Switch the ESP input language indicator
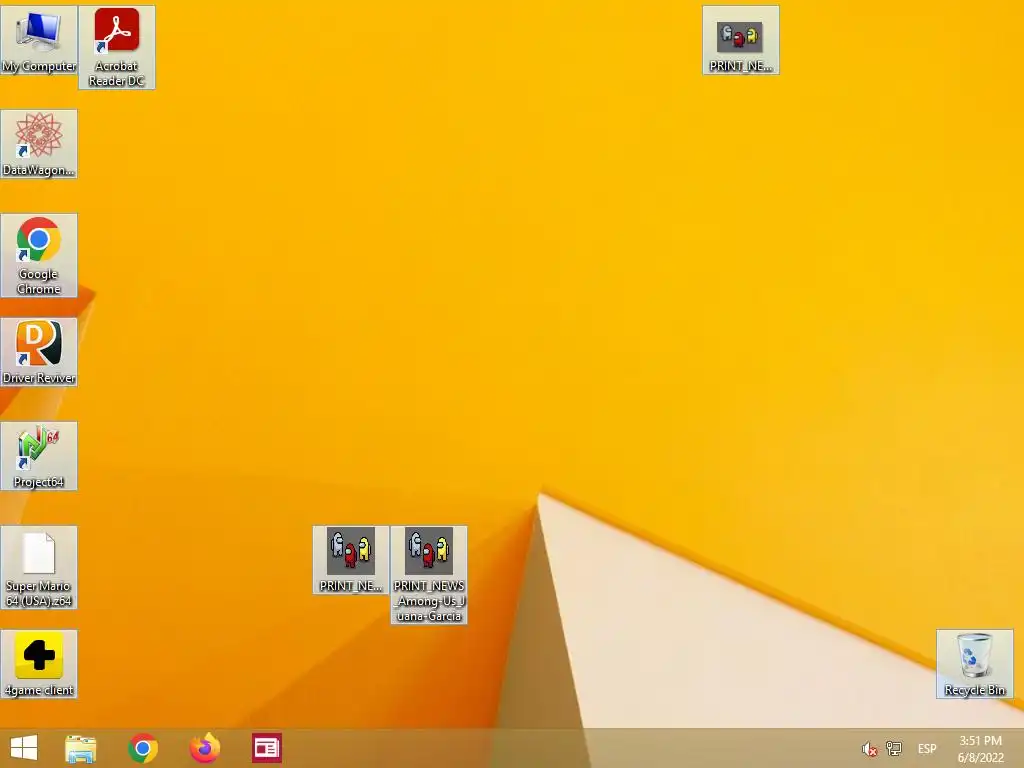 click(927, 749)
